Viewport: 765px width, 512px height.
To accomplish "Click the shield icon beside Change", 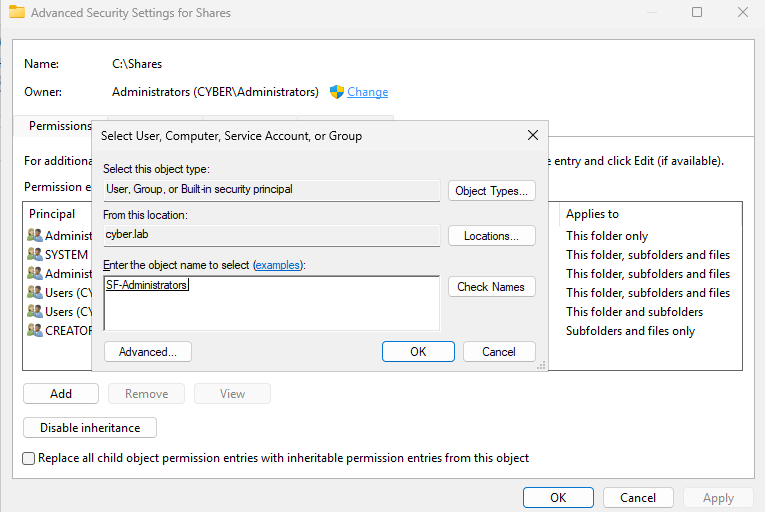I will tap(337, 92).
